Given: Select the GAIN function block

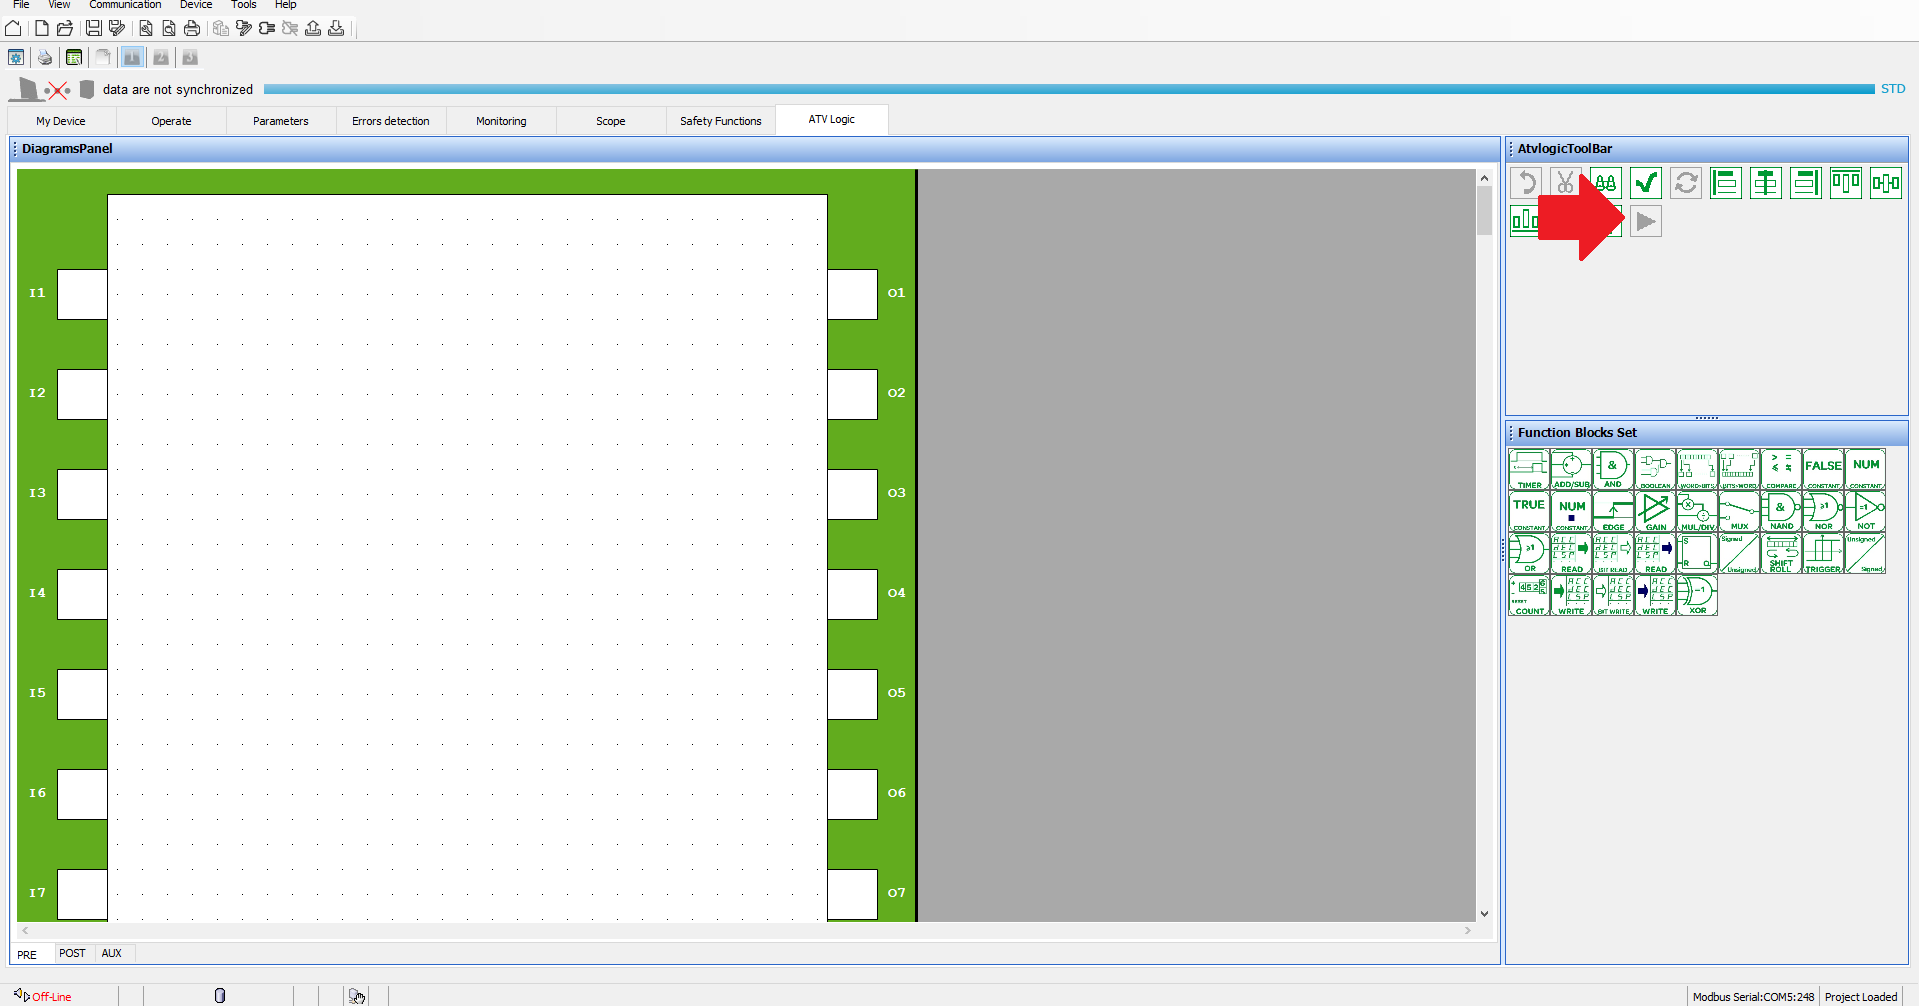Looking at the screenshot, I should 1655,511.
